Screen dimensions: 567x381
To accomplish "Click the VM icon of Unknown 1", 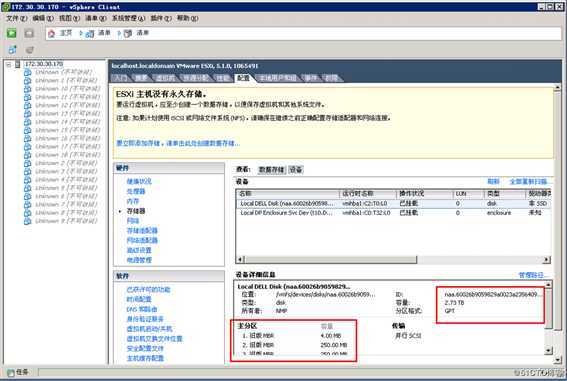I will [x=27, y=80].
